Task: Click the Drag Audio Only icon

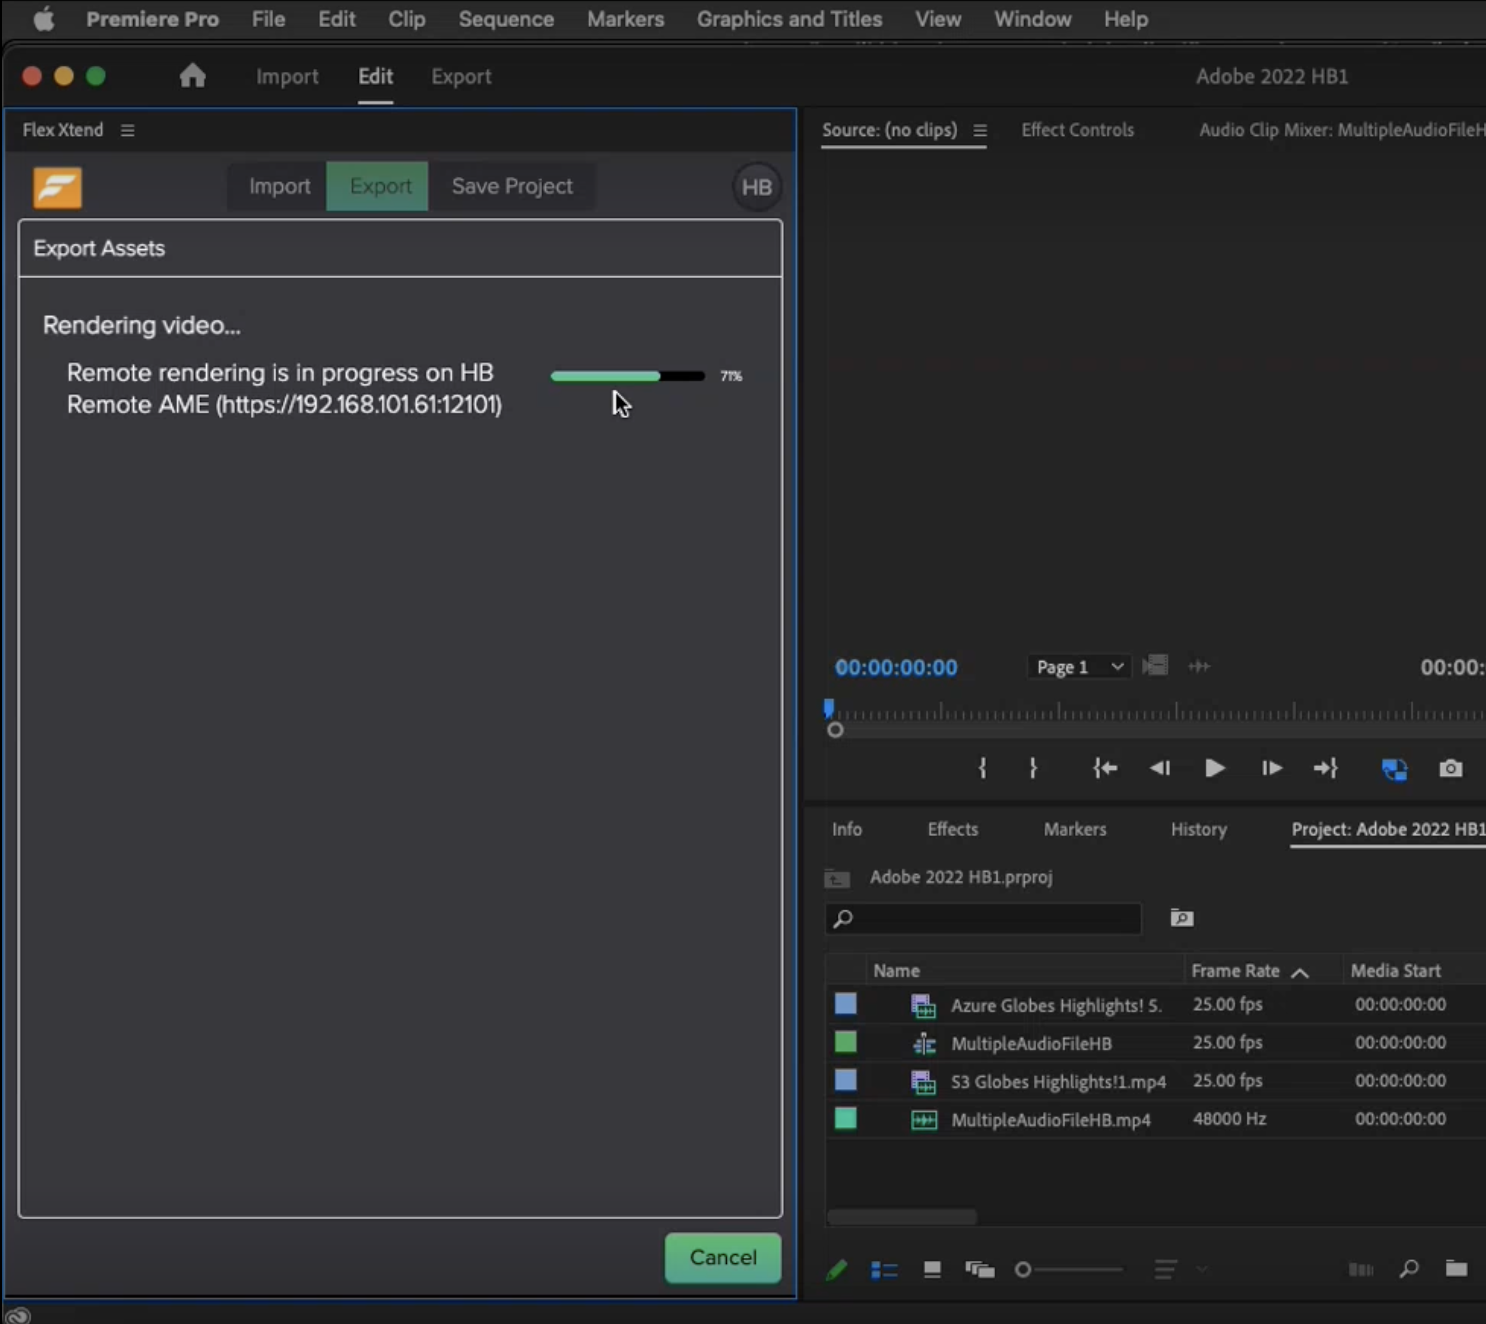Action: 1199,666
